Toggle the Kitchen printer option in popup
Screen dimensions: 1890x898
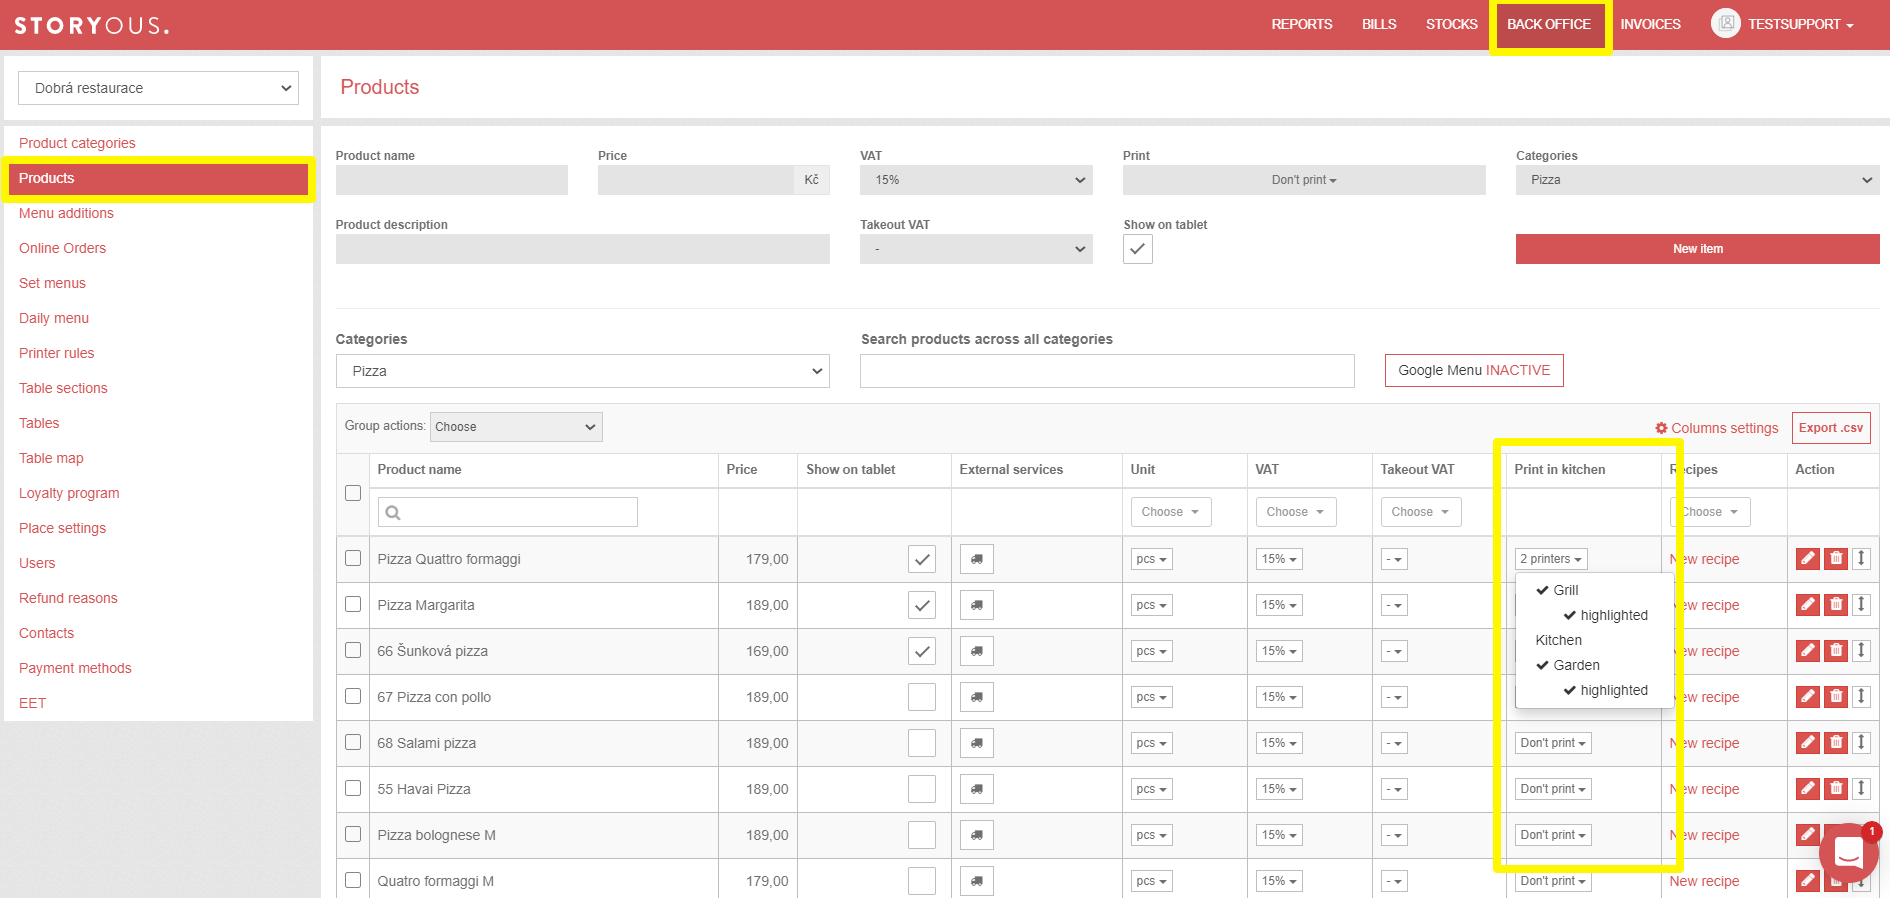pyautogui.click(x=1559, y=640)
